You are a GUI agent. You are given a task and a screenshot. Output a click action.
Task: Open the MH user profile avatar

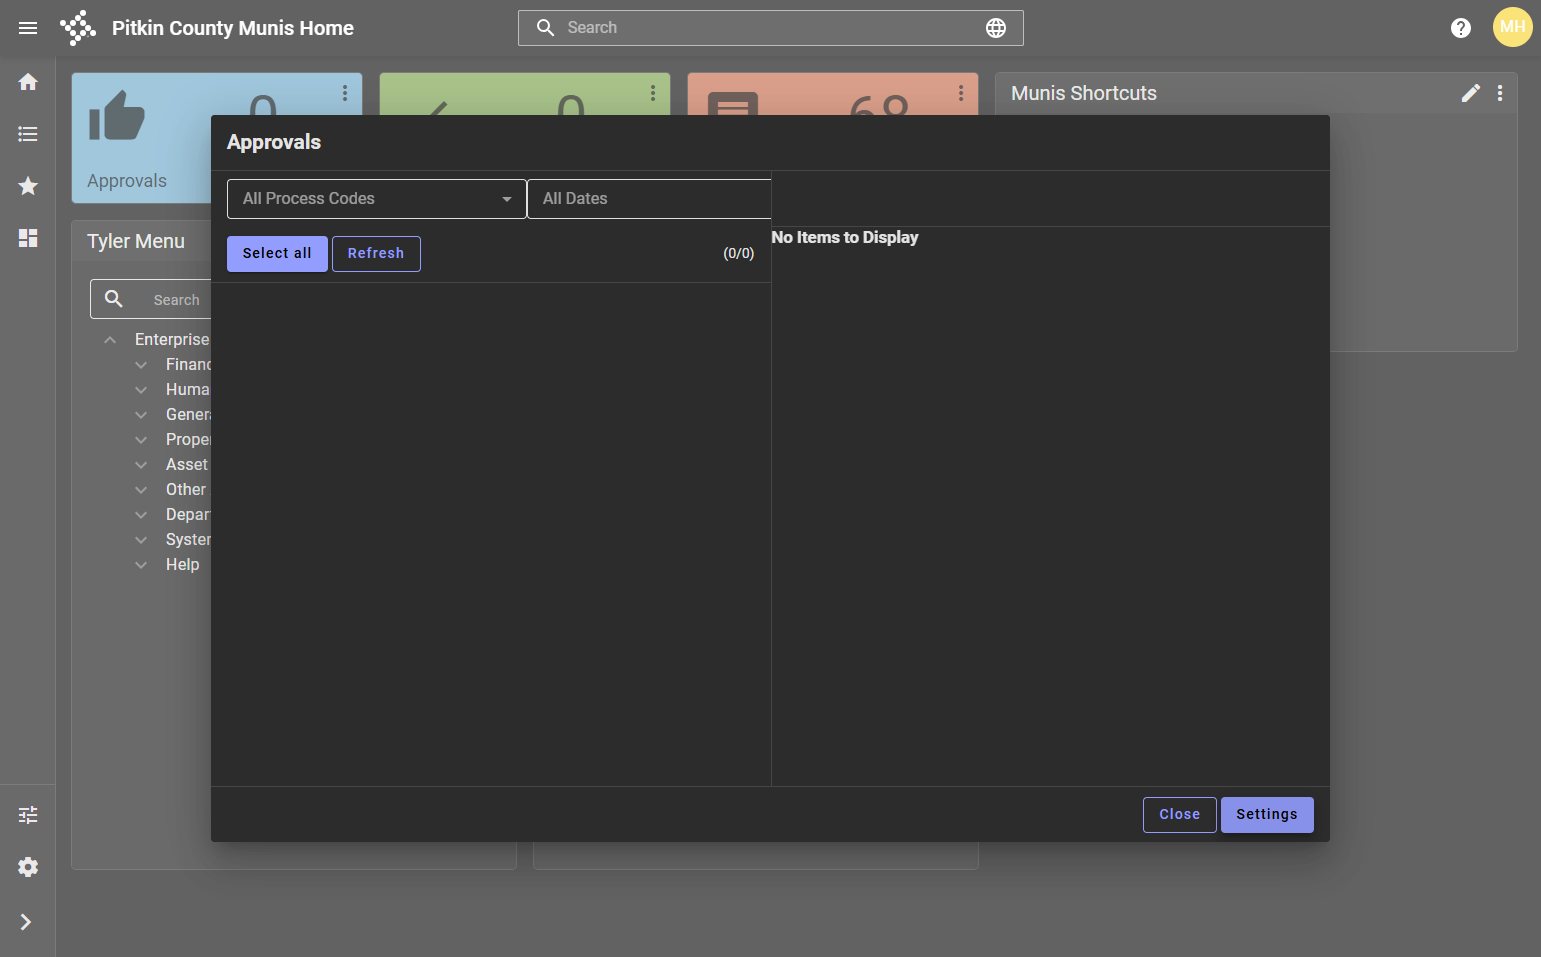[1513, 27]
